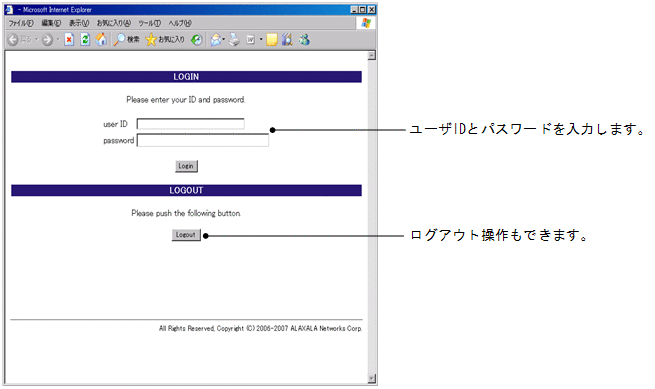The height and width of the screenshot is (389, 655).
Task: Click the Back arrow toolbar button
Action: pos(13,40)
